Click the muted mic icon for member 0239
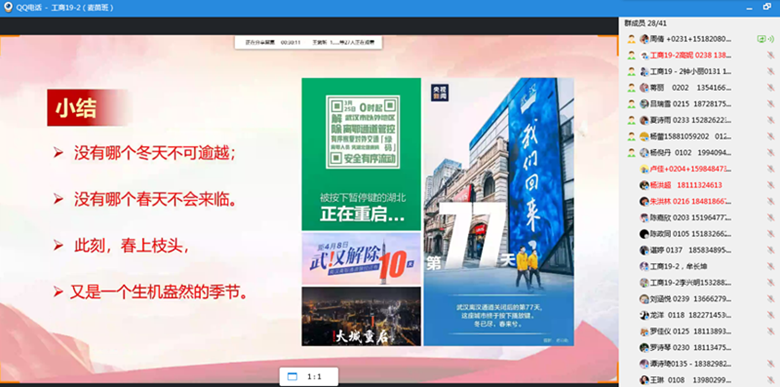780x387 pixels. click(771, 298)
